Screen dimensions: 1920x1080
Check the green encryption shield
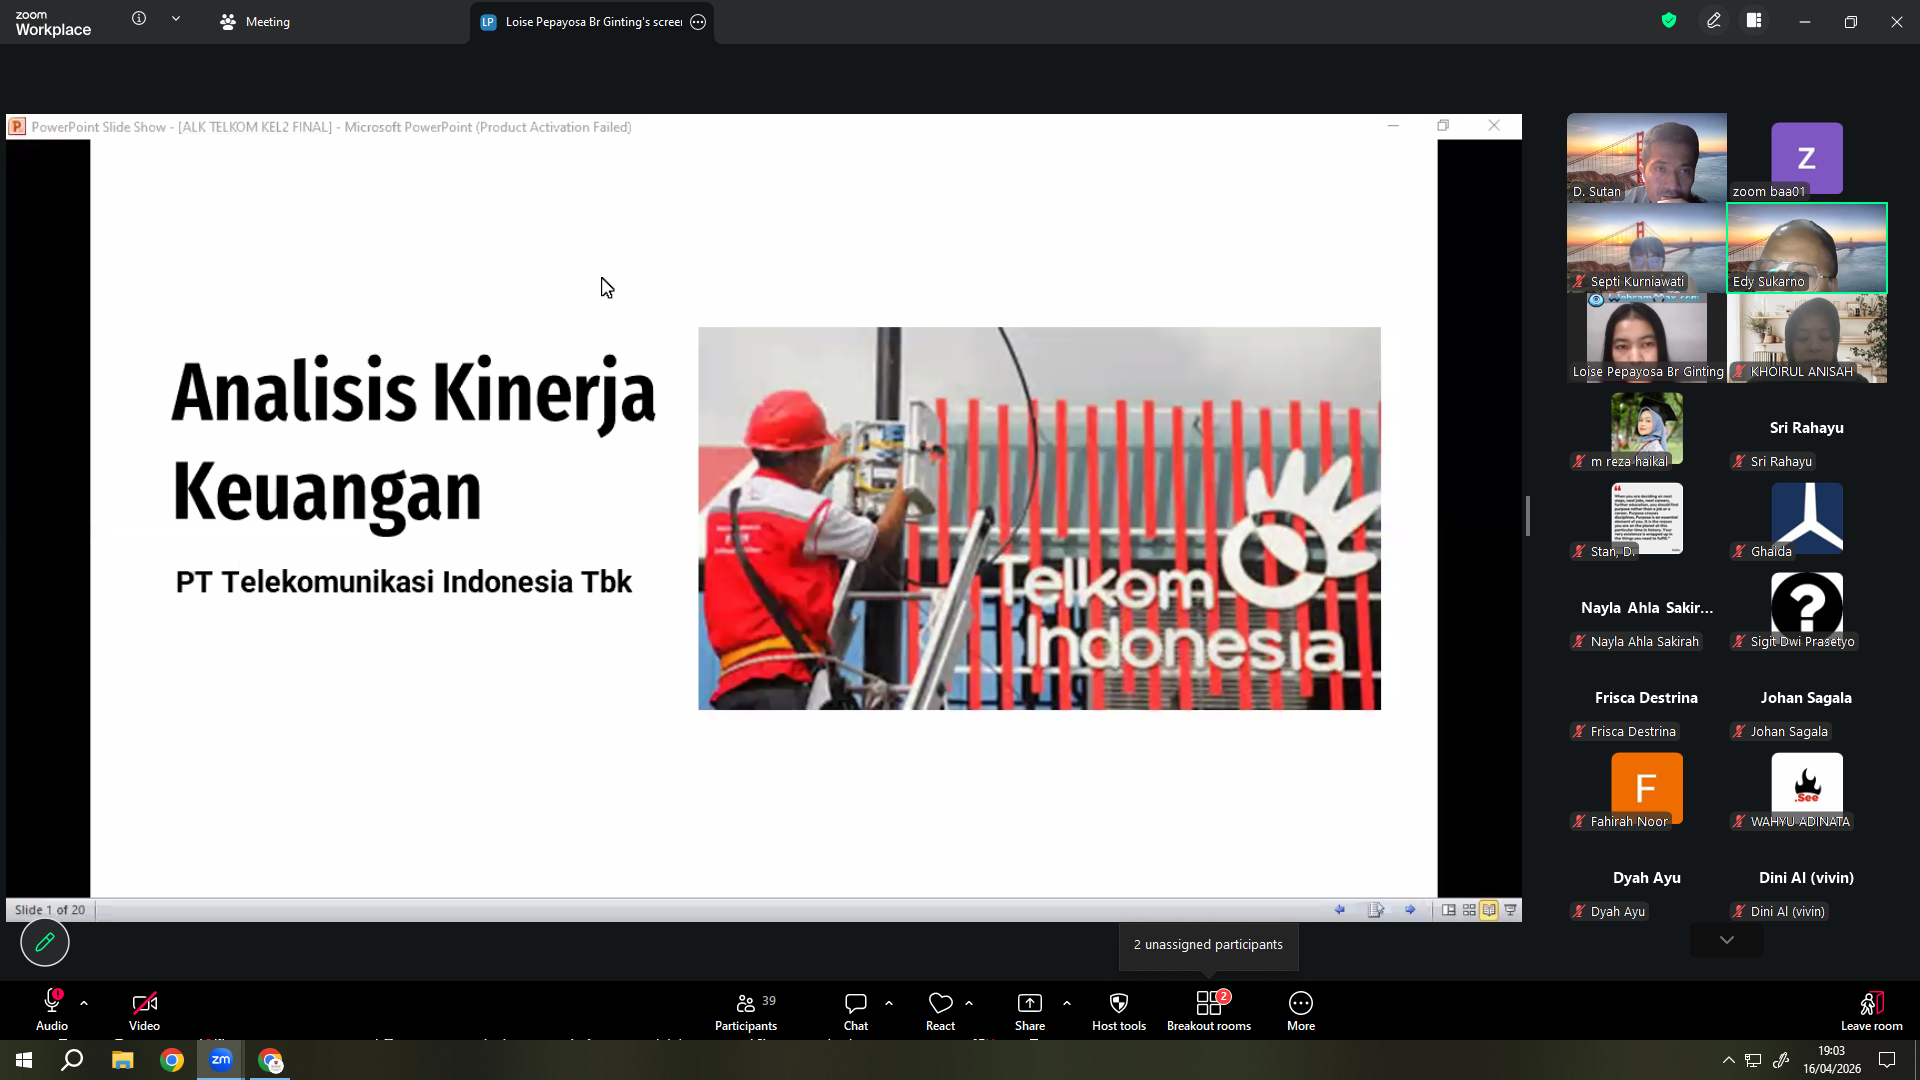click(x=1669, y=21)
